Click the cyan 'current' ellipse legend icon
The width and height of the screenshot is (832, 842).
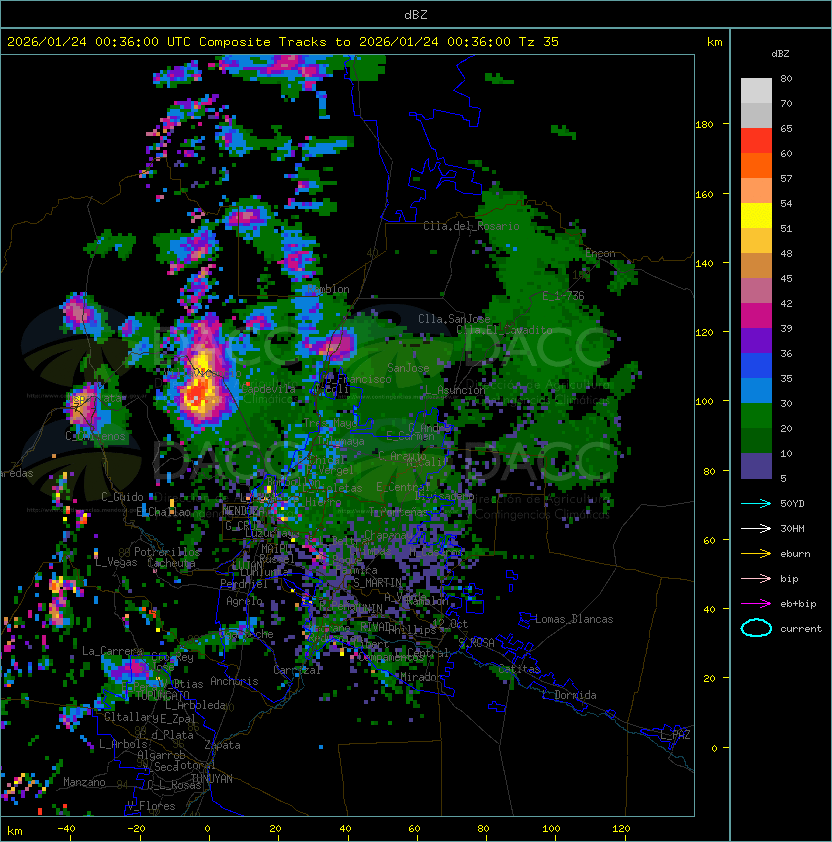[x=756, y=628]
